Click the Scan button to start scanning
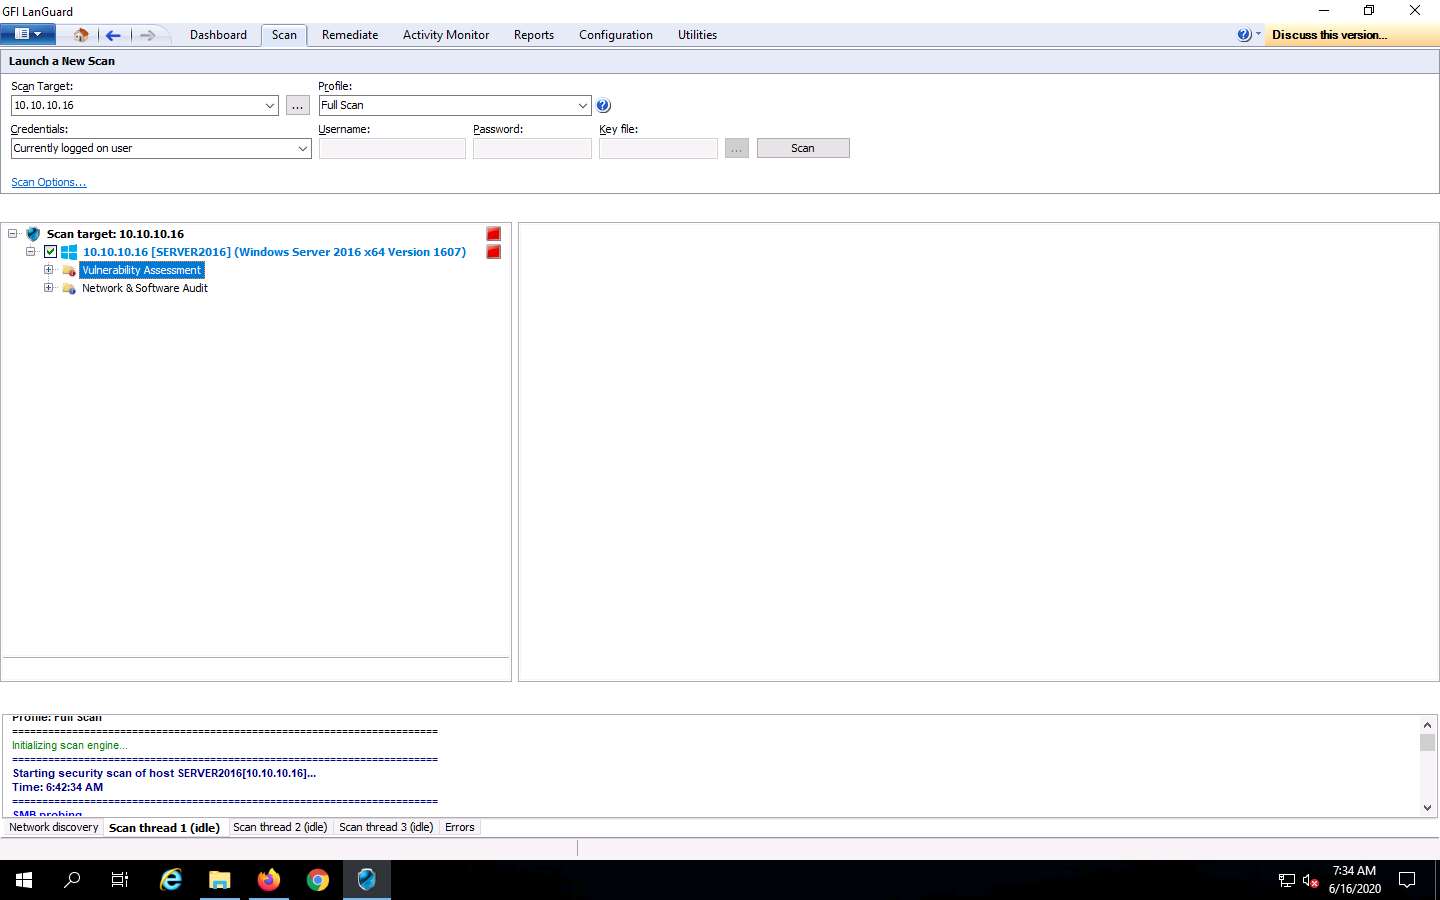The image size is (1440, 900). [803, 148]
